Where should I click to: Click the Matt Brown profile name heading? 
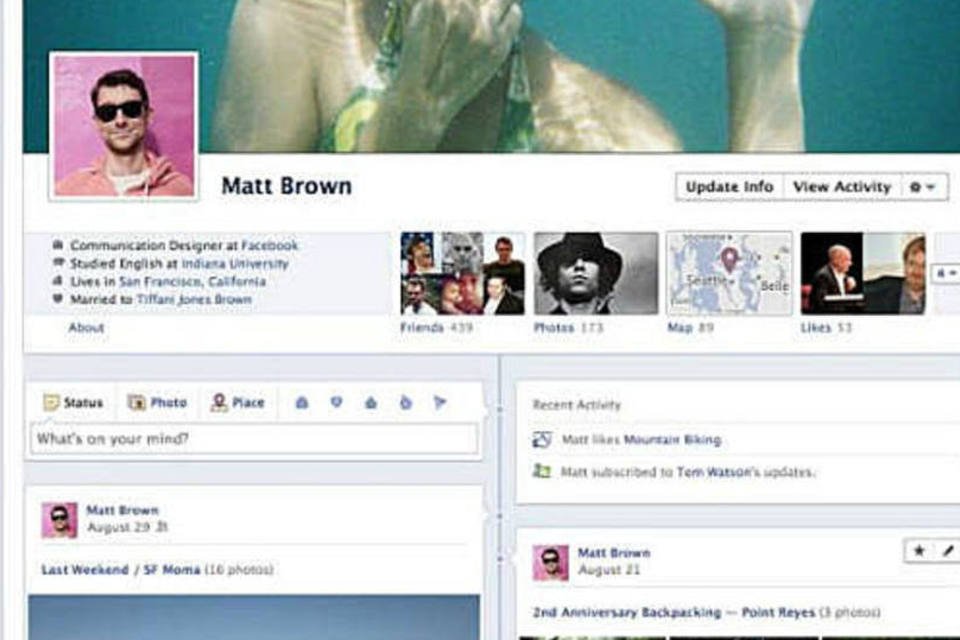(287, 186)
